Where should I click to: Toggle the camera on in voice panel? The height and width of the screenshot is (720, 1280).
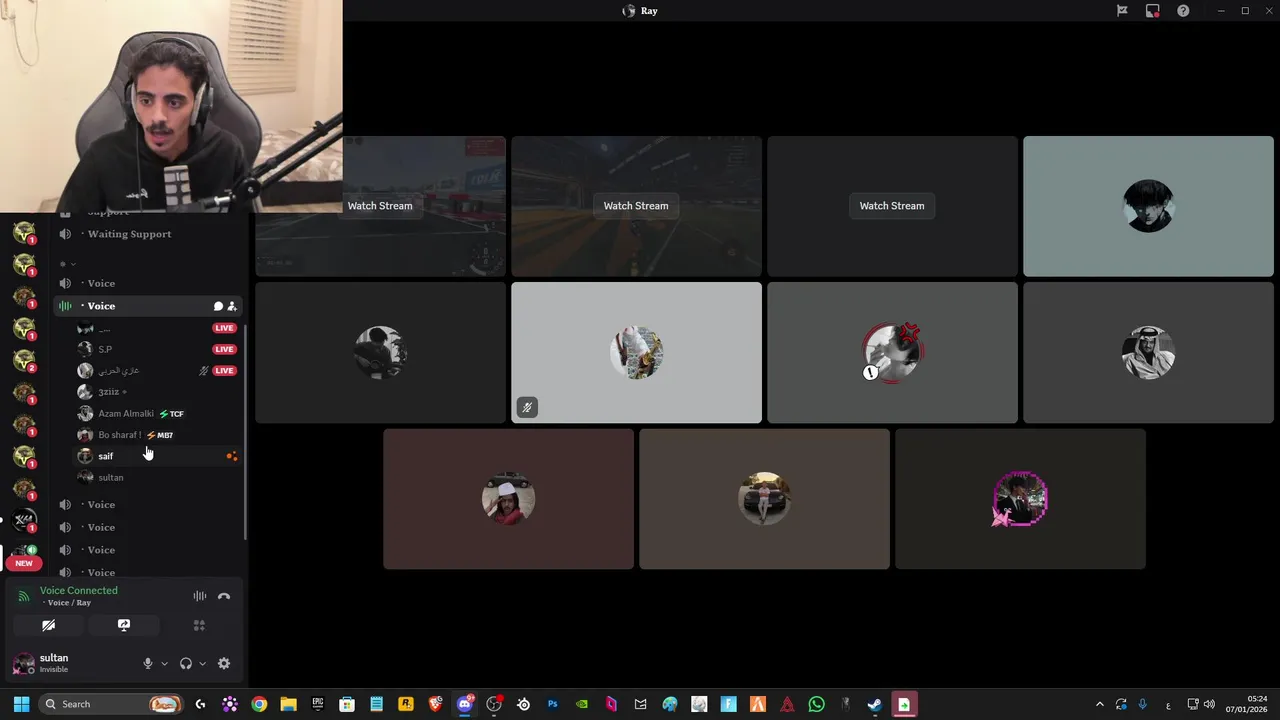tap(48, 625)
